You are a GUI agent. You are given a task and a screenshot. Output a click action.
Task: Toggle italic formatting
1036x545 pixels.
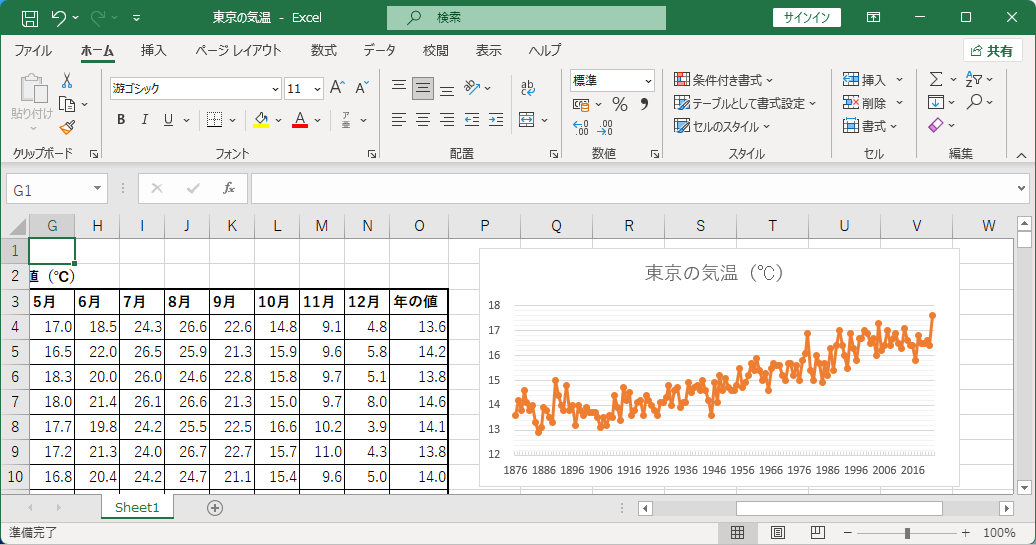click(145, 120)
